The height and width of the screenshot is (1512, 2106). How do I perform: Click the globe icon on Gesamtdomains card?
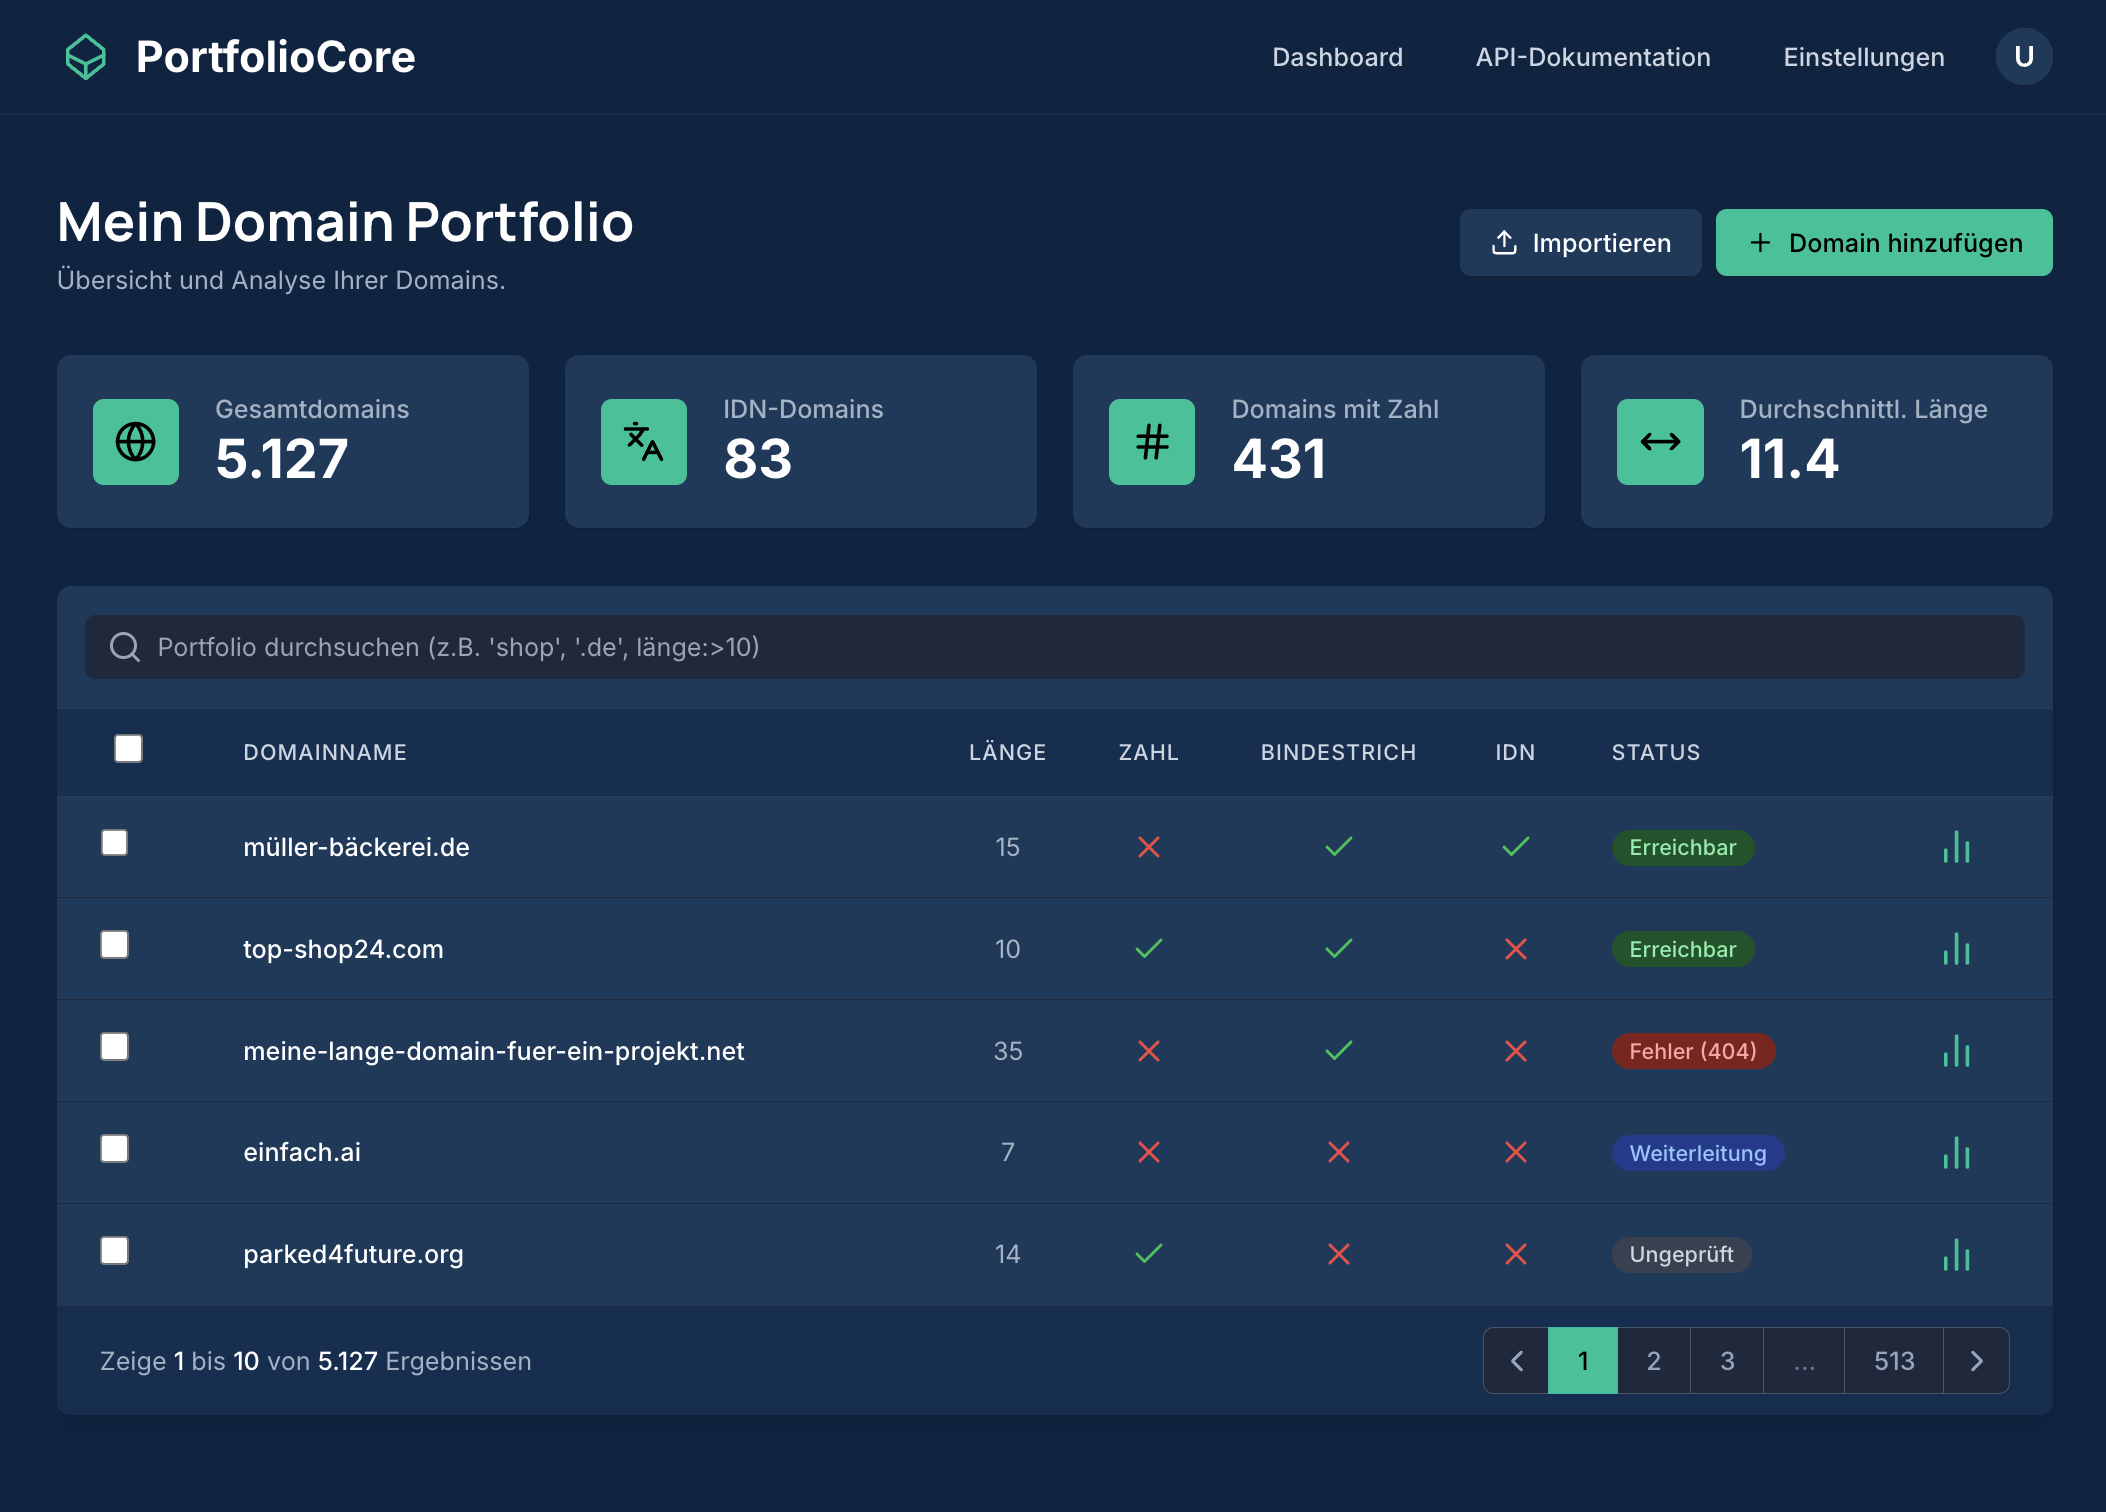pyautogui.click(x=136, y=442)
